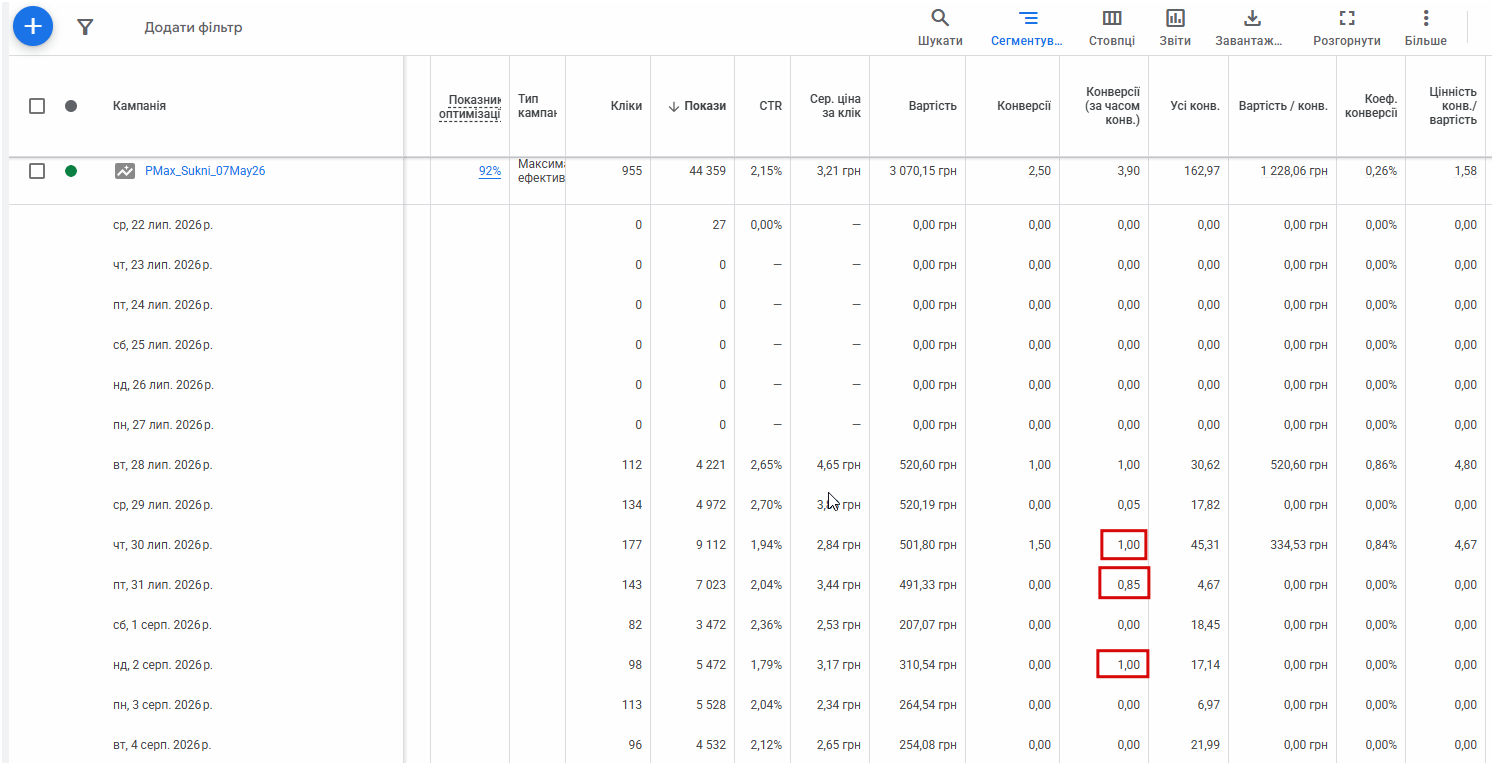1492x763 pixels.
Task: Click date row 'нд, 2 серп. 2026 р.'
Action: point(163,665)
